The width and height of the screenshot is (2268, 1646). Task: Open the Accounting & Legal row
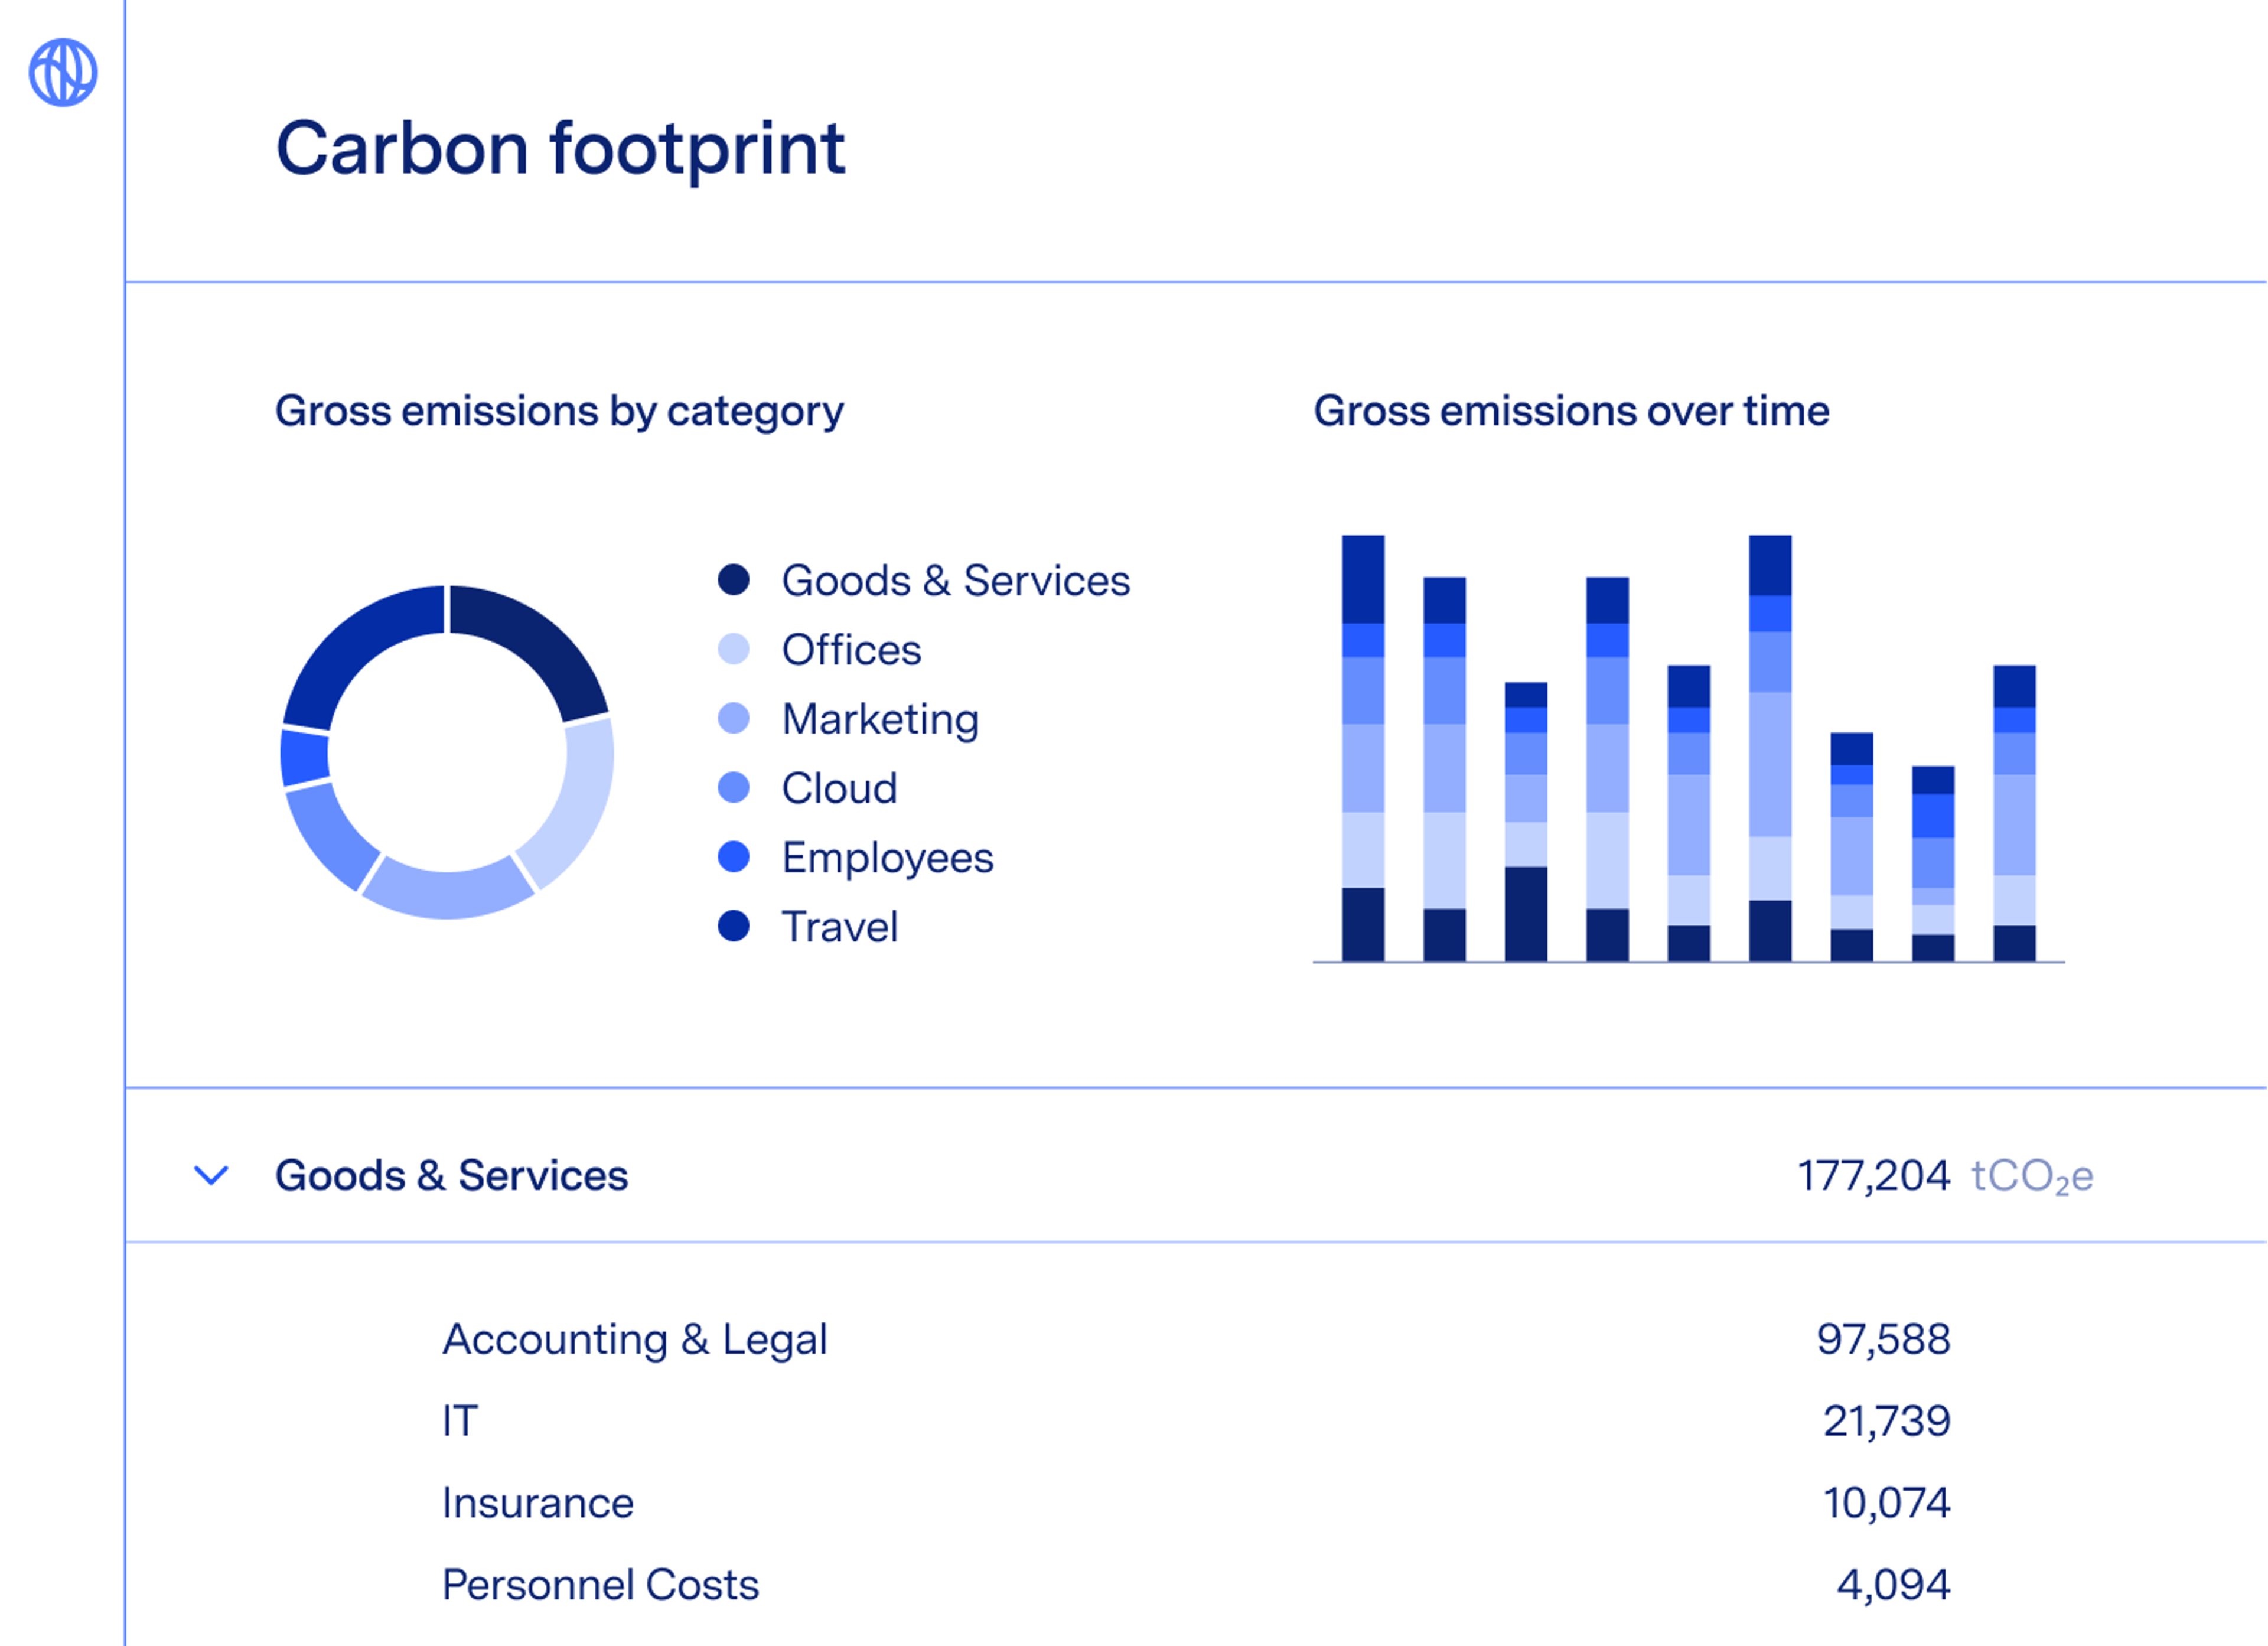(635, 1339)
